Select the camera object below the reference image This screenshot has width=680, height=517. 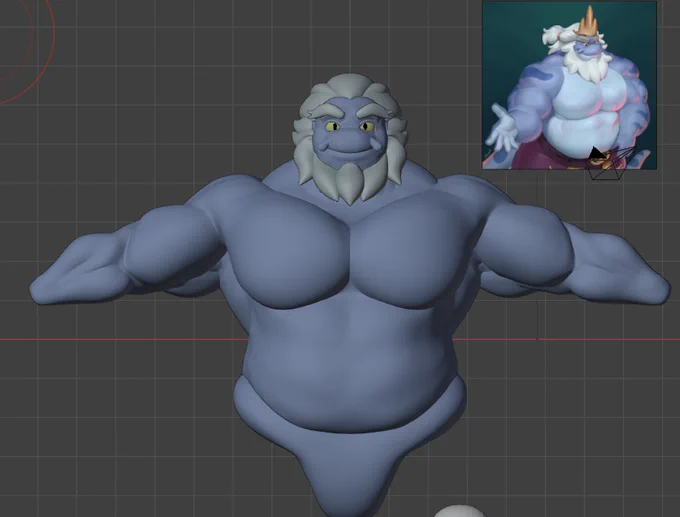pyautogui.click(x=612, y=164)
